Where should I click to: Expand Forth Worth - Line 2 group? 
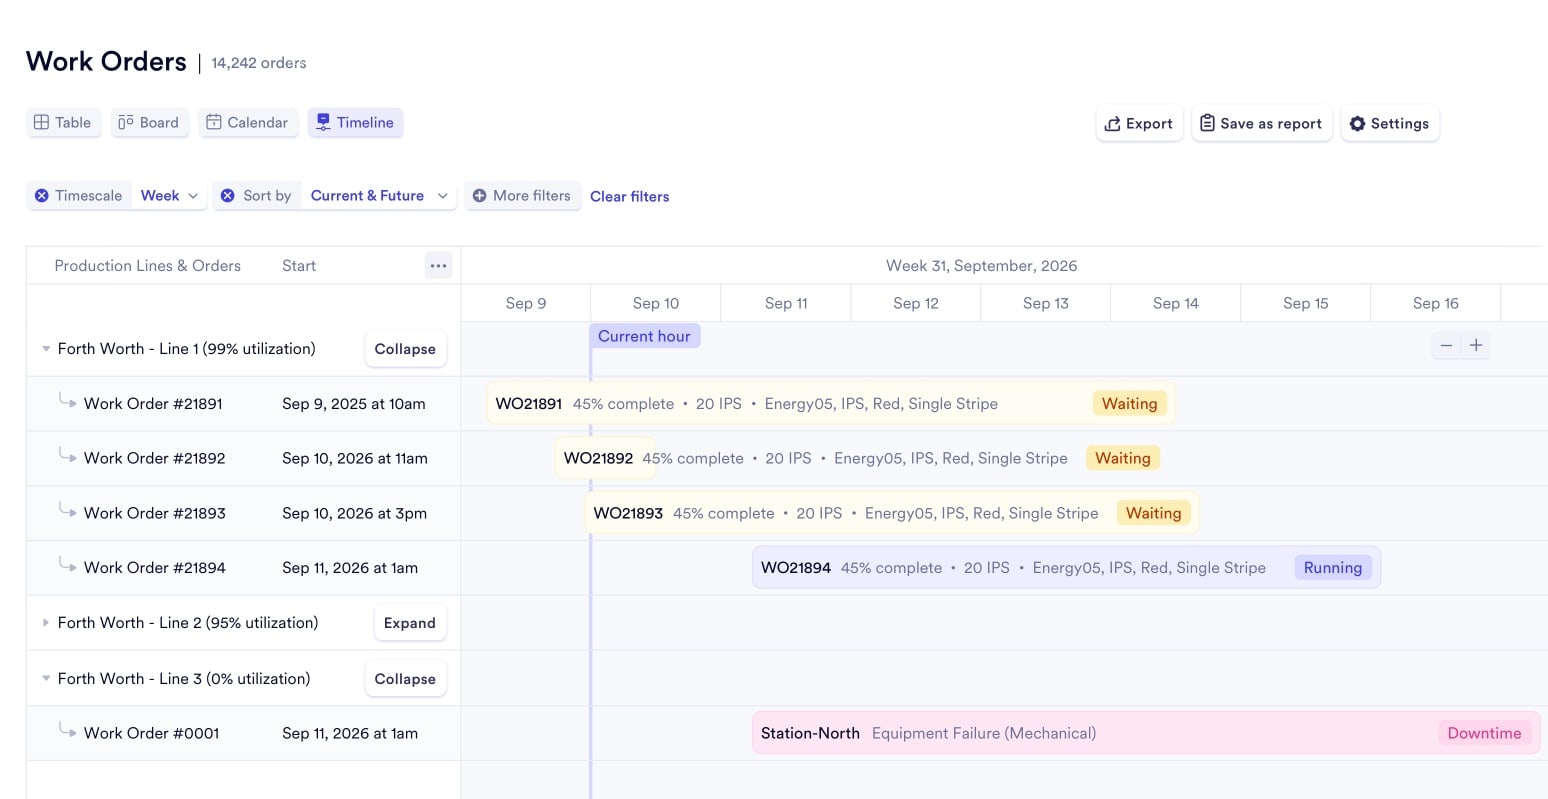click(410, 622)
